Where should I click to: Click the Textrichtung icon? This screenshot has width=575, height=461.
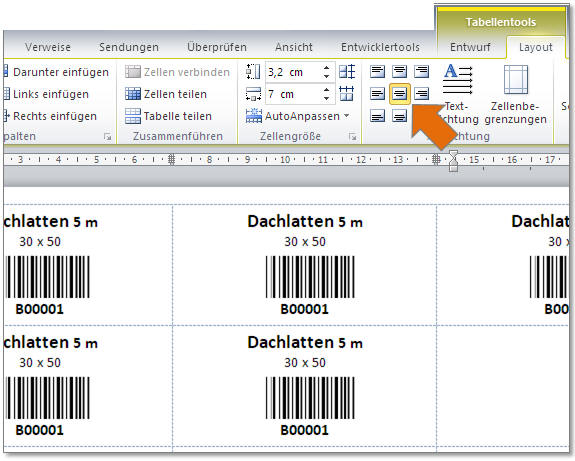457,79
